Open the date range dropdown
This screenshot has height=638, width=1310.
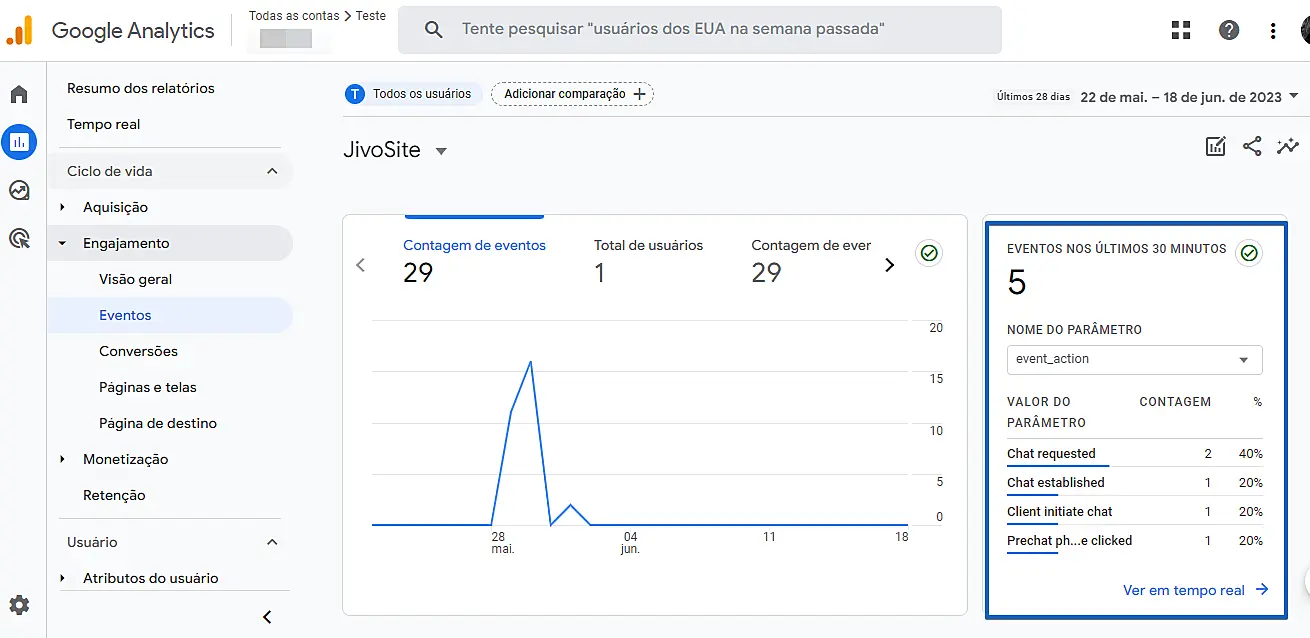click(1190, 97)
